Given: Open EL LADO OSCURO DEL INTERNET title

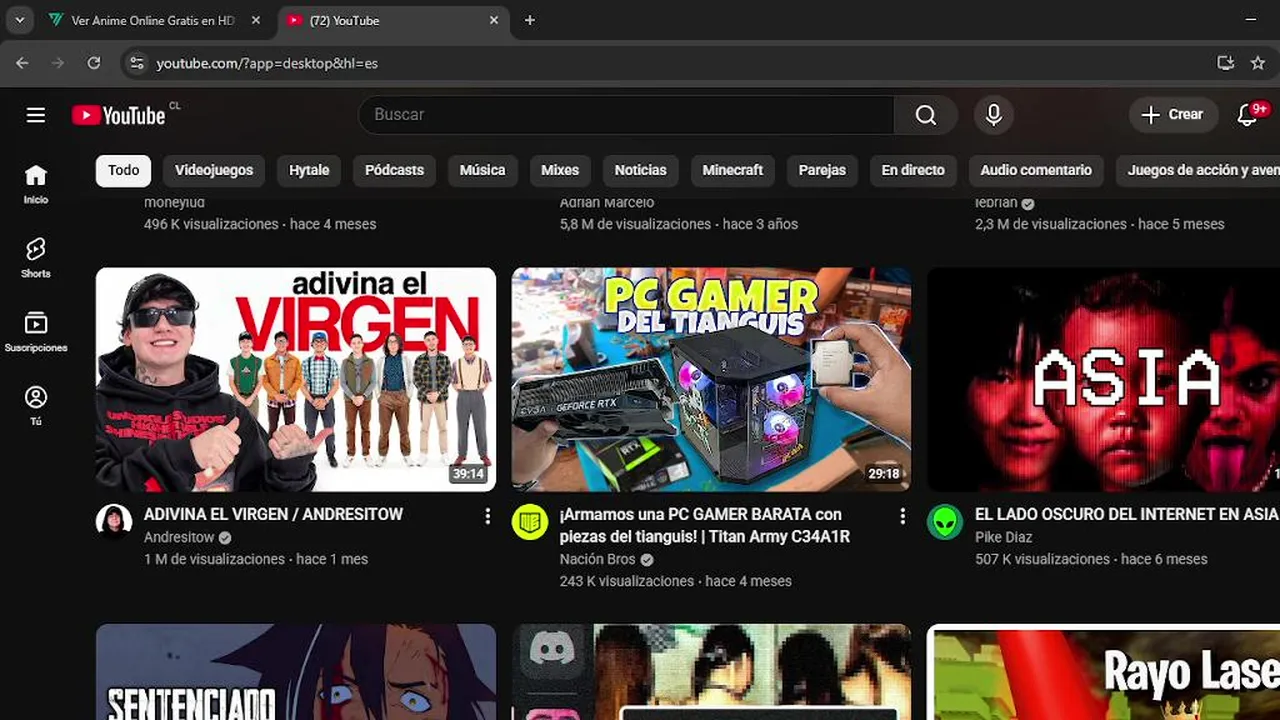Looking at the screenshot, I should coord(1127,514).
